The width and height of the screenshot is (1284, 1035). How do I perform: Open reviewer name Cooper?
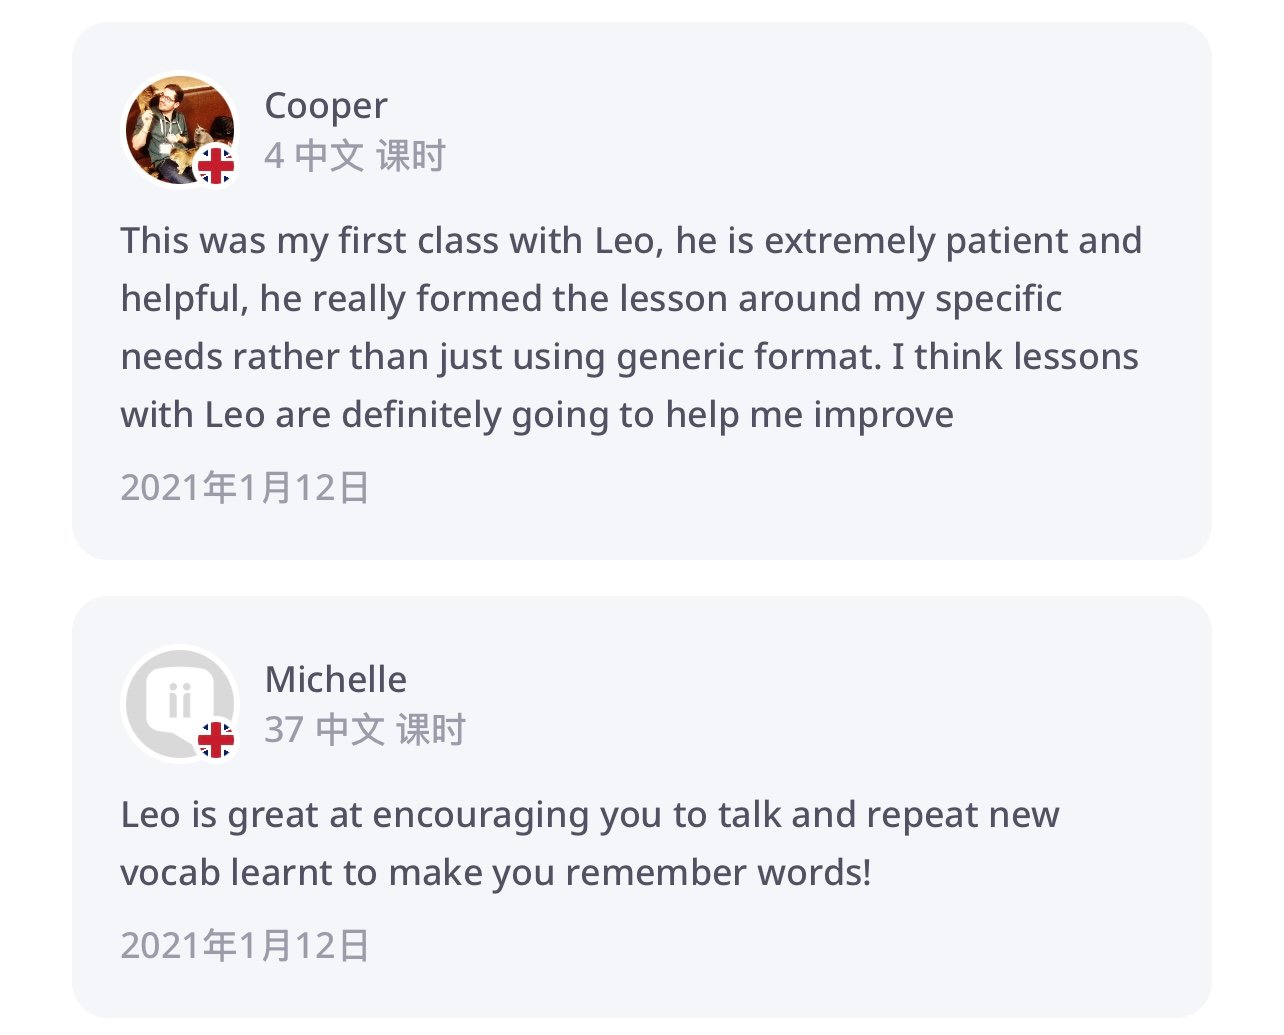point(325,106)
